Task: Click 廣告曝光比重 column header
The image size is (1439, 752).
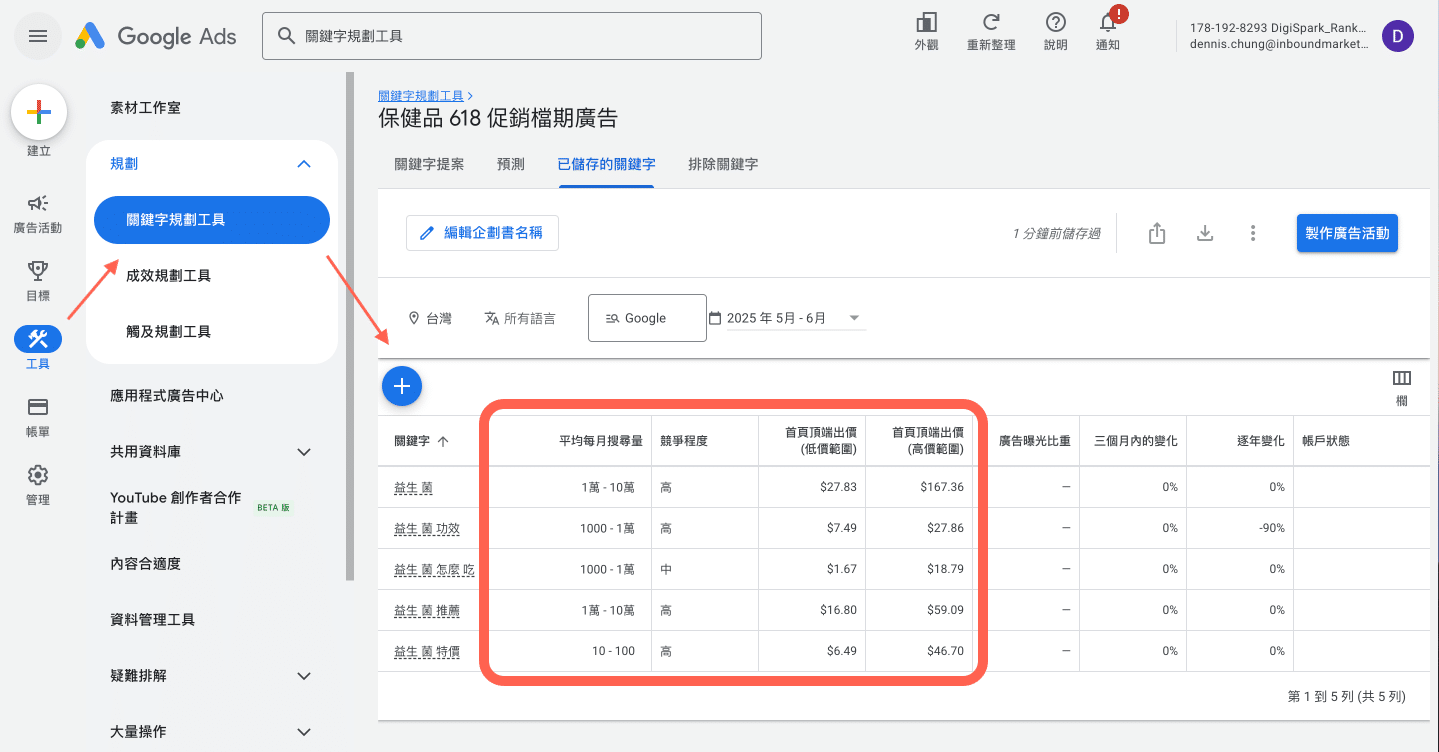Action: click(x=1035, y=440)
